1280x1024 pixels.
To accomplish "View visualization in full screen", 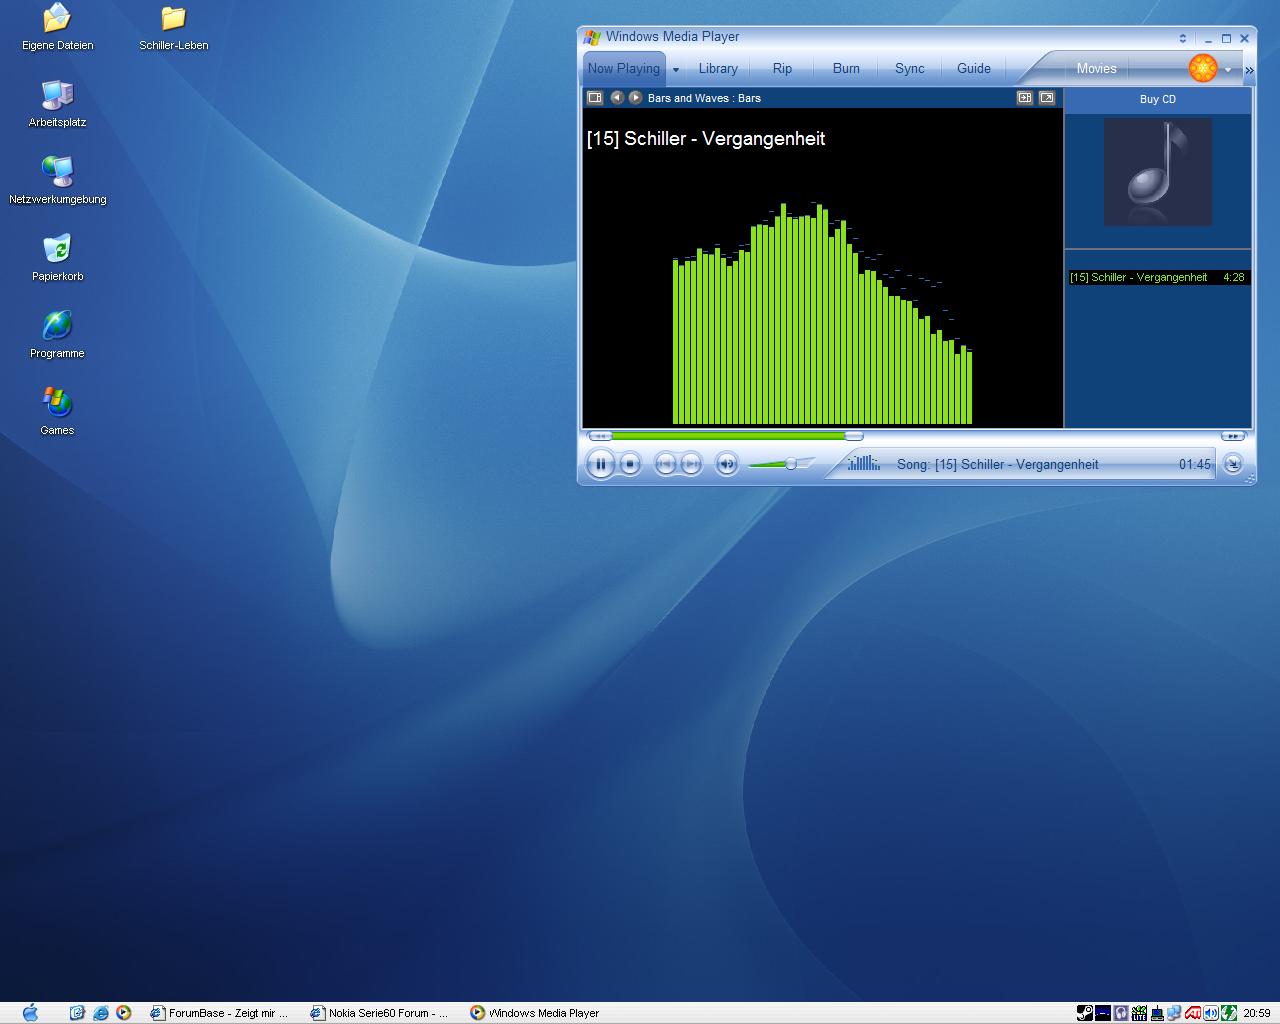I will click(x=1047, y=97).
